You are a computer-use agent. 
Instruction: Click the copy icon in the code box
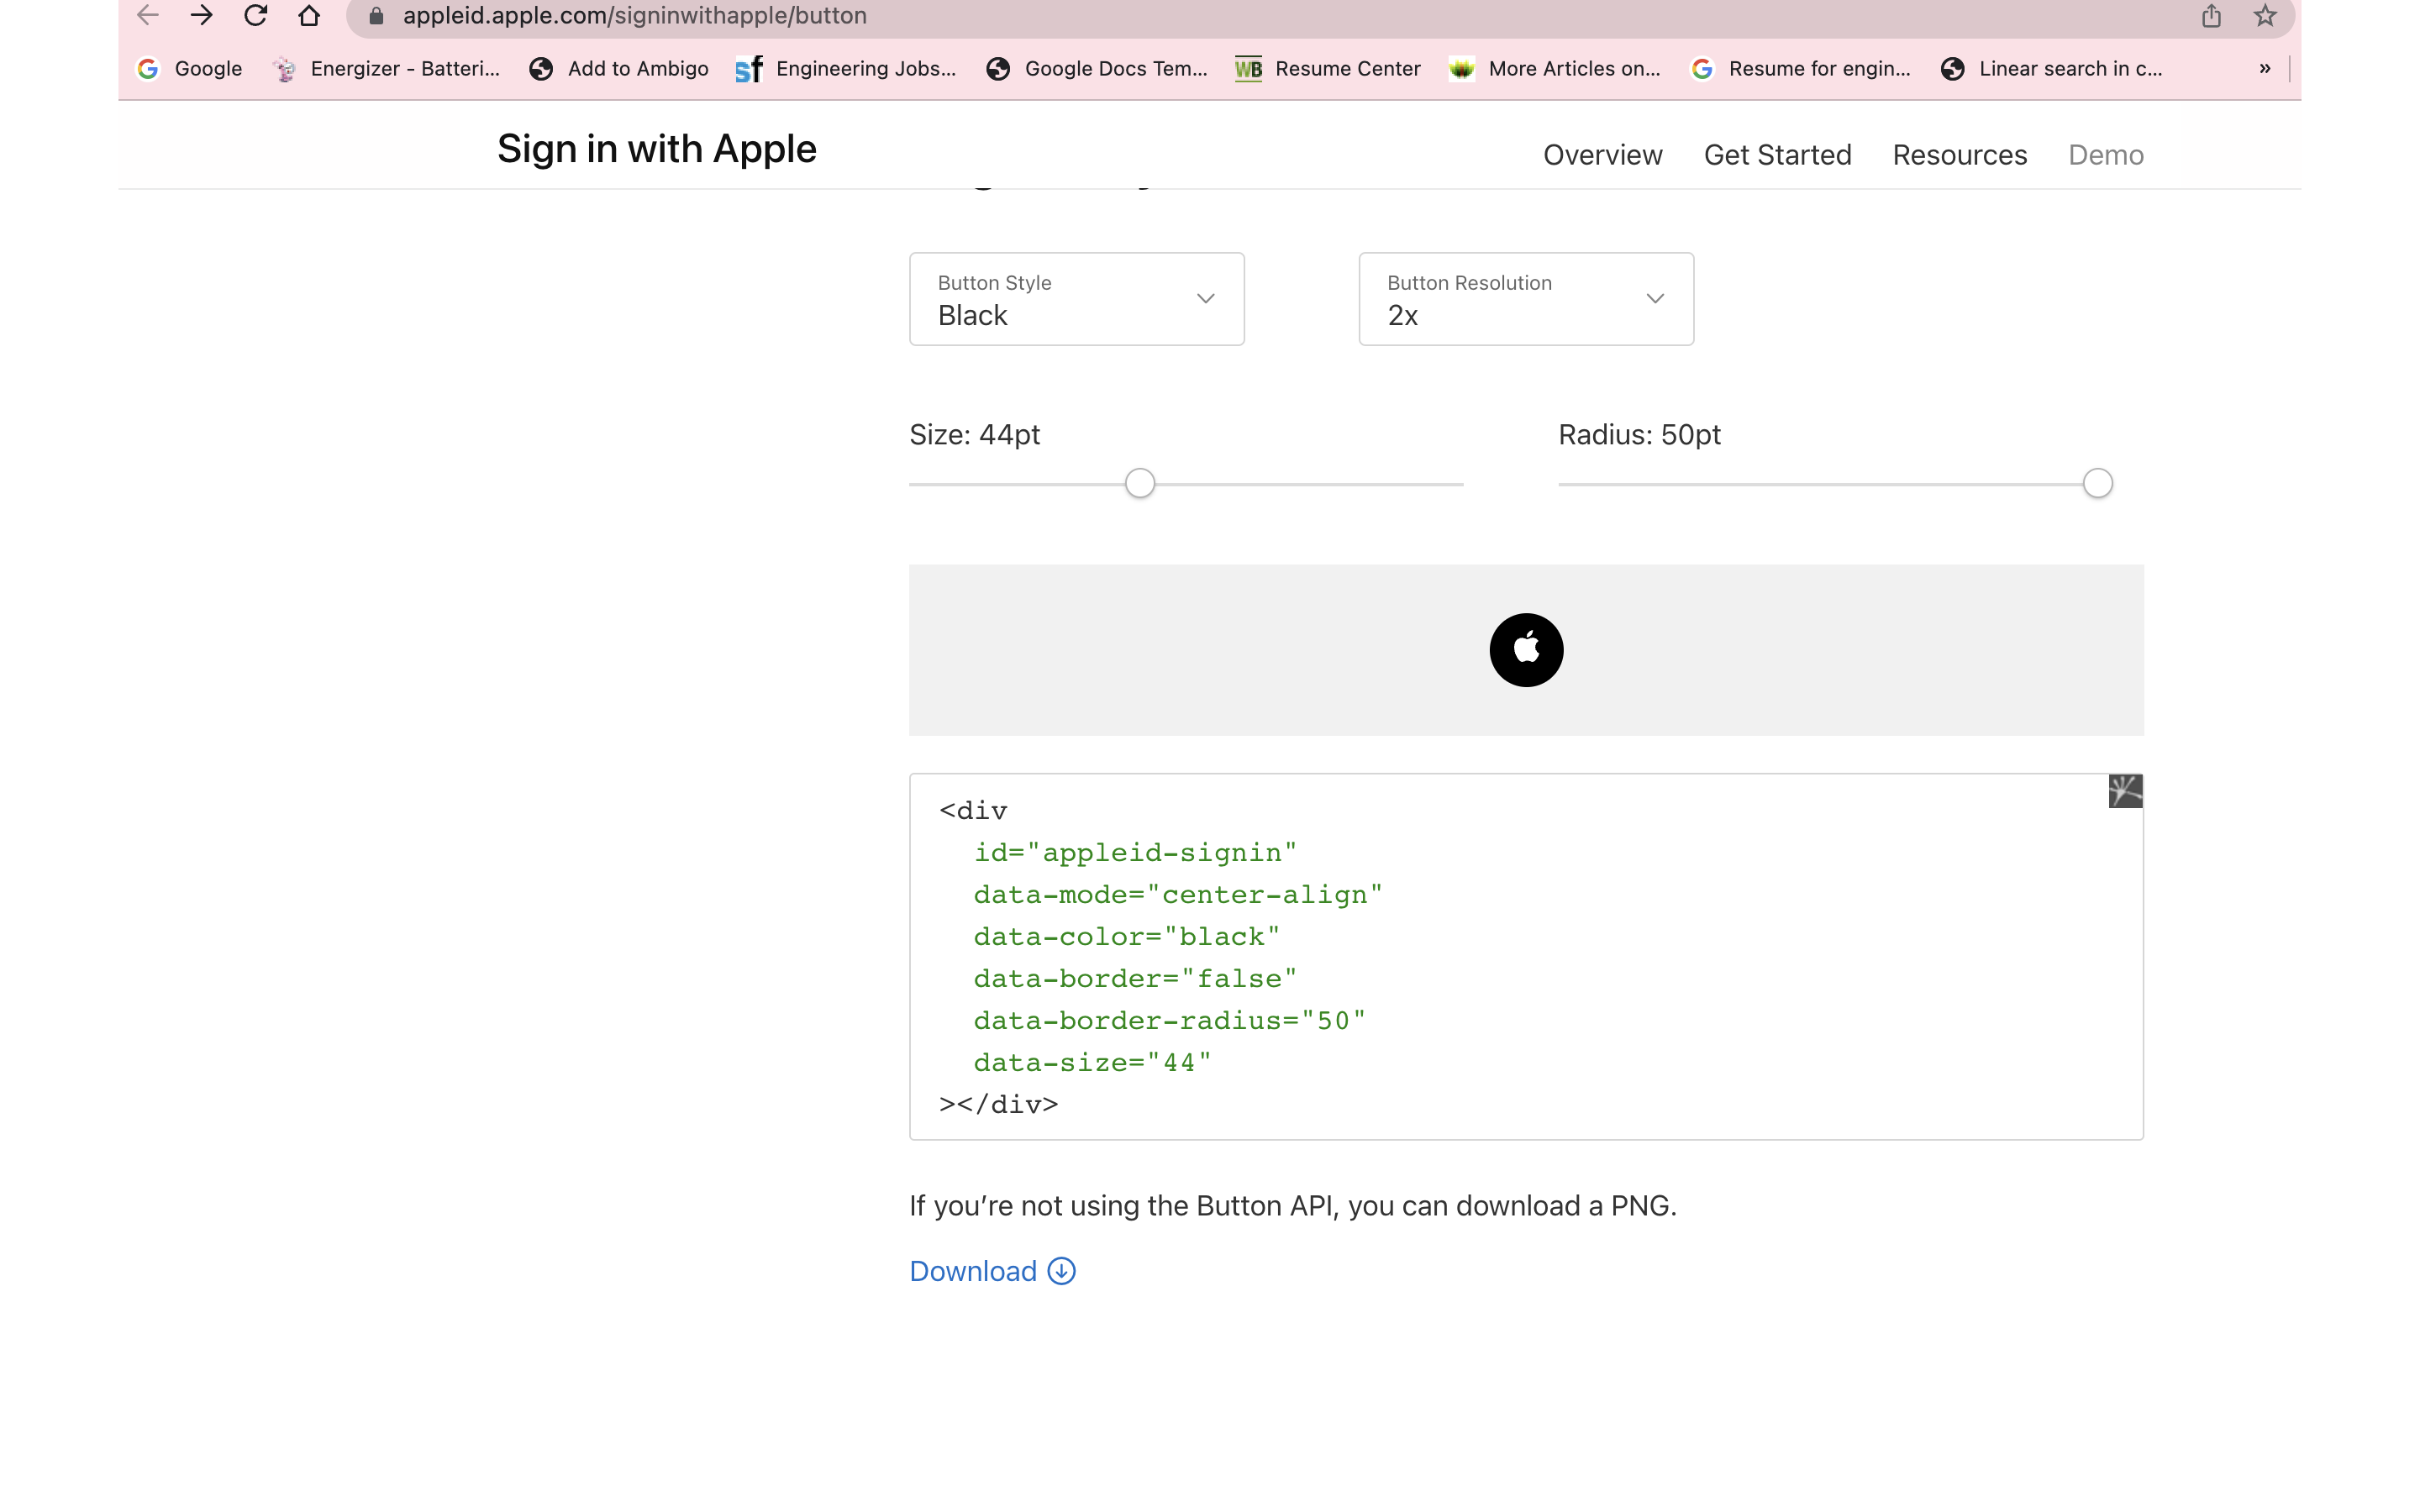(x=2125, y=791)
